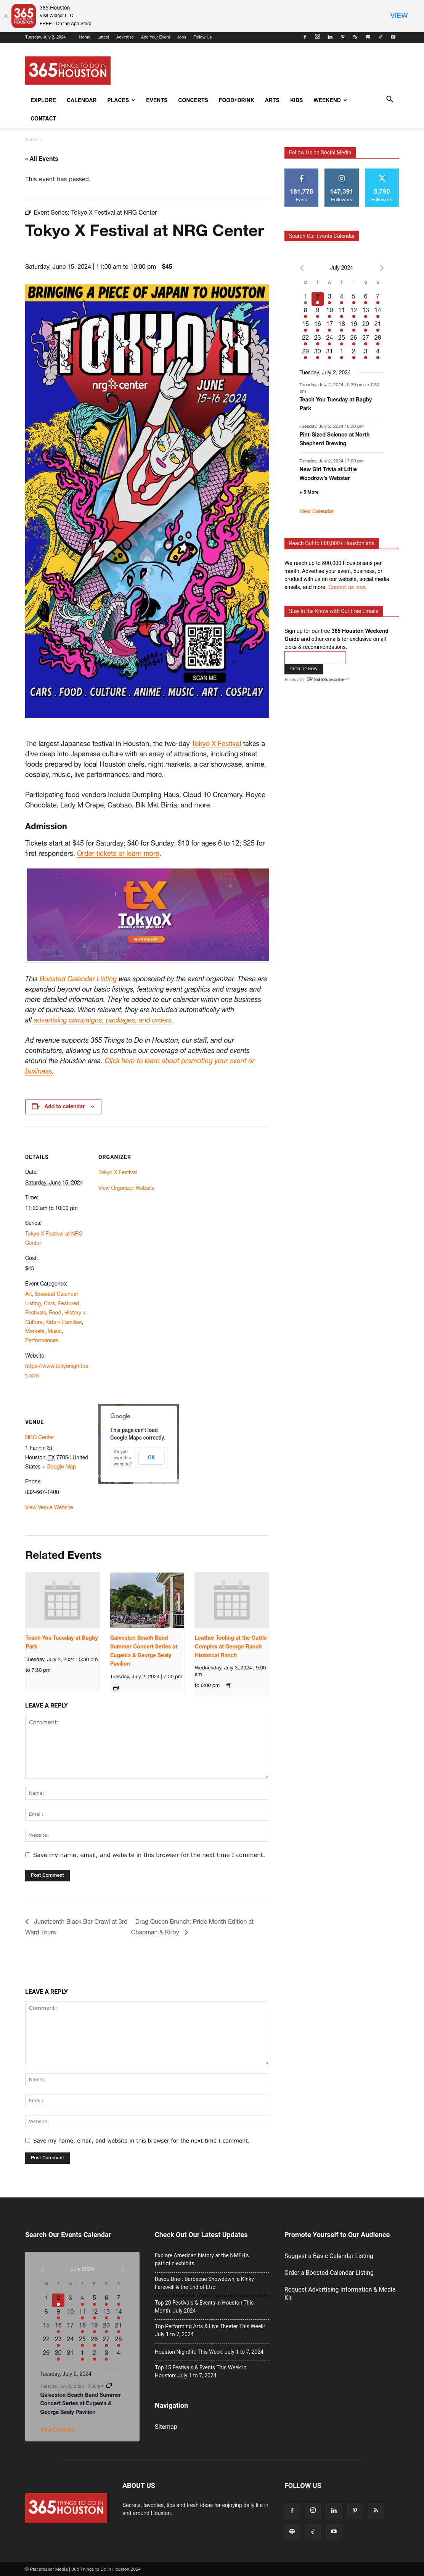The width and height of the screenshot is (424, 2576).
Task: Open YouTube icon in footer Follow Us
Action: pyautogui.click(x=334, y=2531)
